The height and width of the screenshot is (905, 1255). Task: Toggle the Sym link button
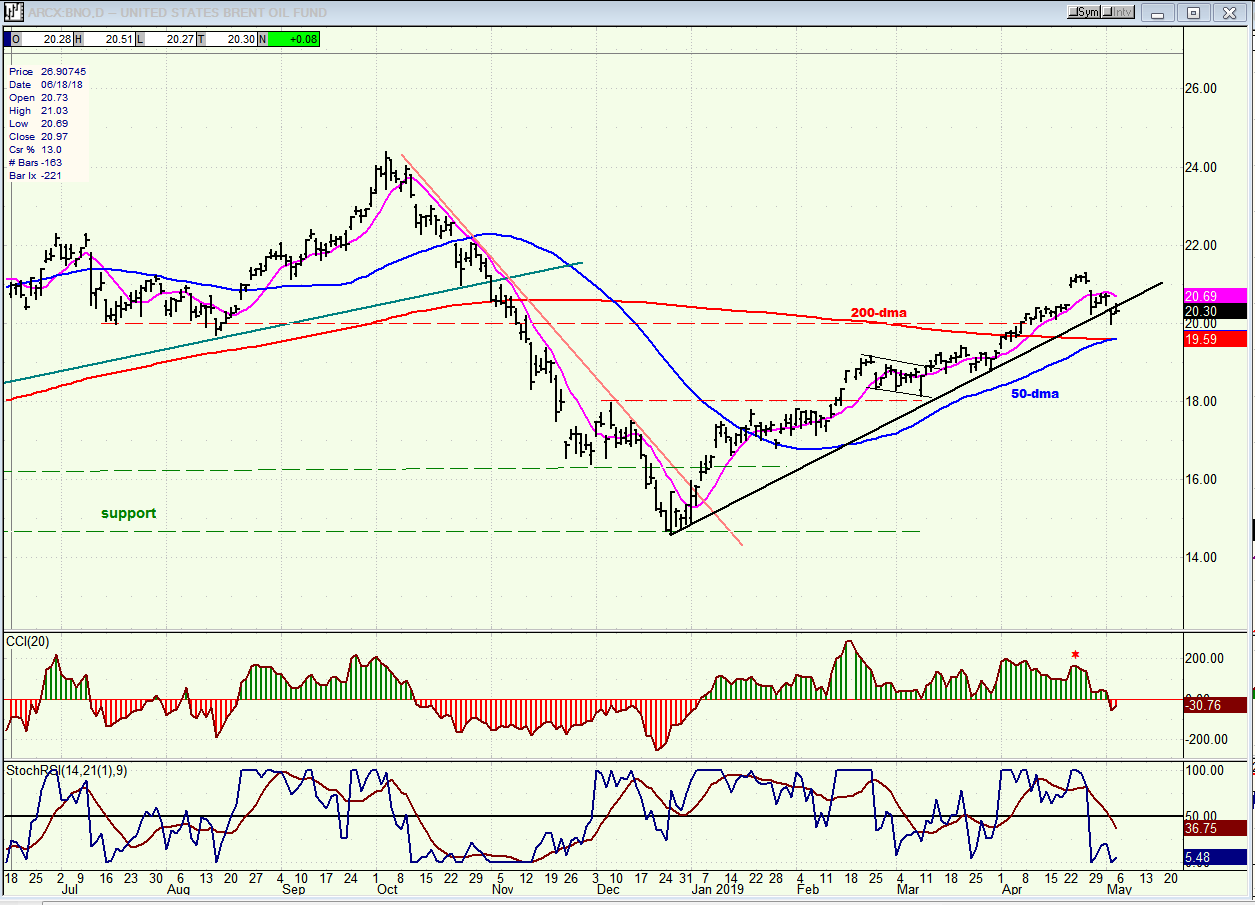tap(1084, 12)
